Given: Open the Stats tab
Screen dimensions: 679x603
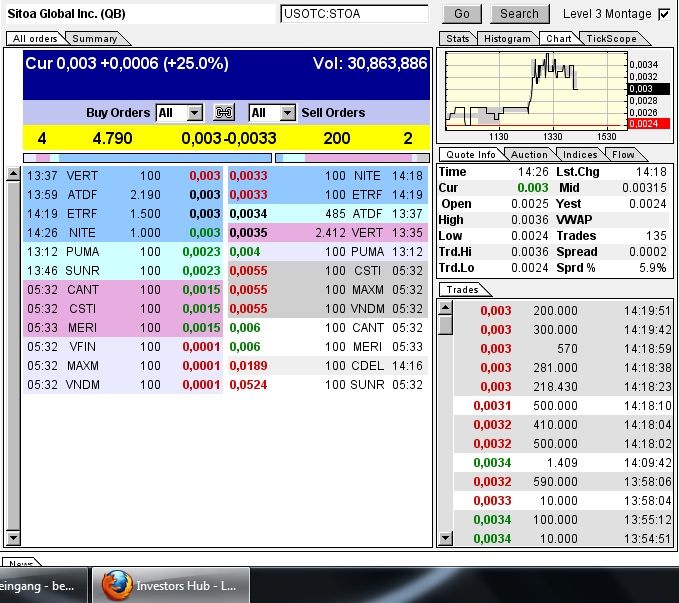Looking at the screenshot, I should [x=458, y=38].
